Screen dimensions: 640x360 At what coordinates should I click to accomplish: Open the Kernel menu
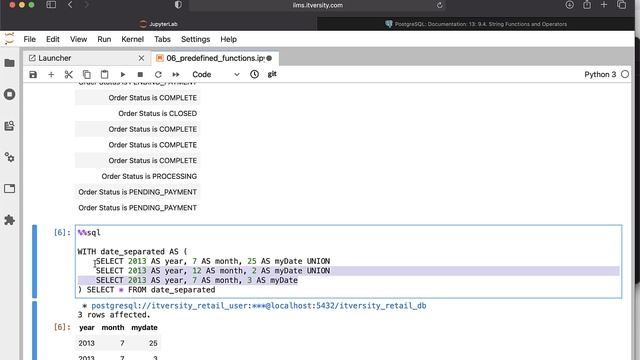pyautogui.click(x=132, y=39)
